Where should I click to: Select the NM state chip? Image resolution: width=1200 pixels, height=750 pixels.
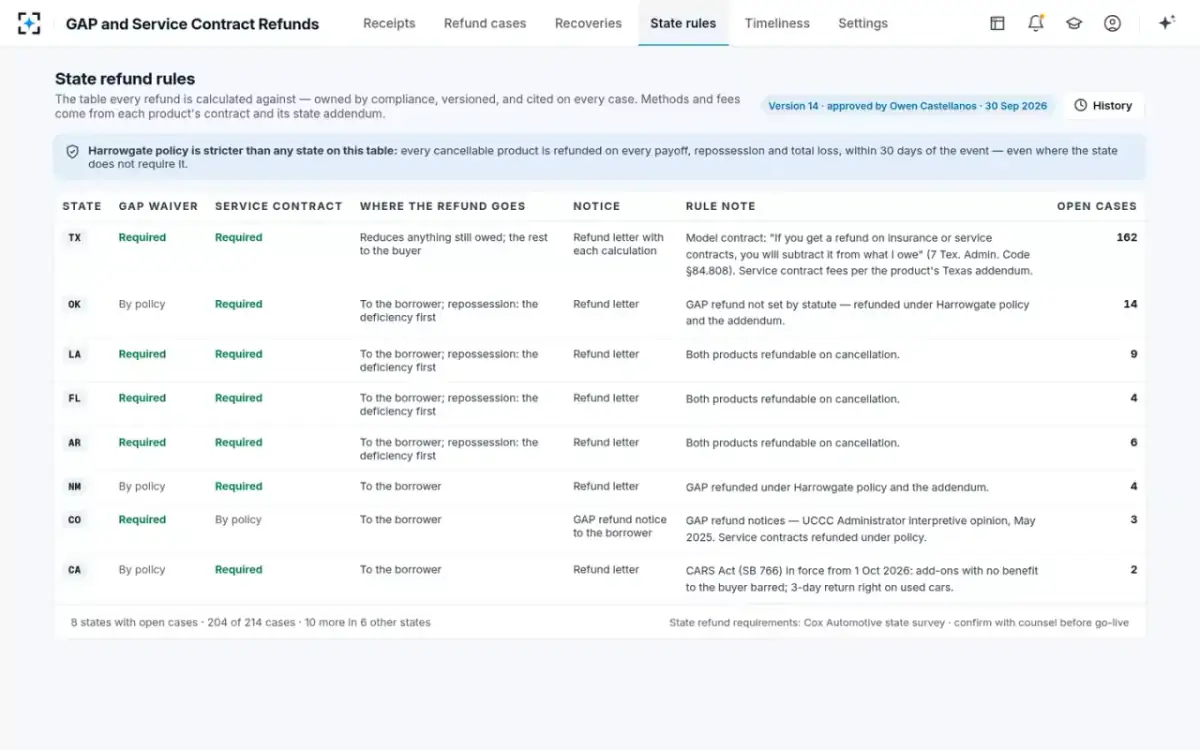[75, 486]
